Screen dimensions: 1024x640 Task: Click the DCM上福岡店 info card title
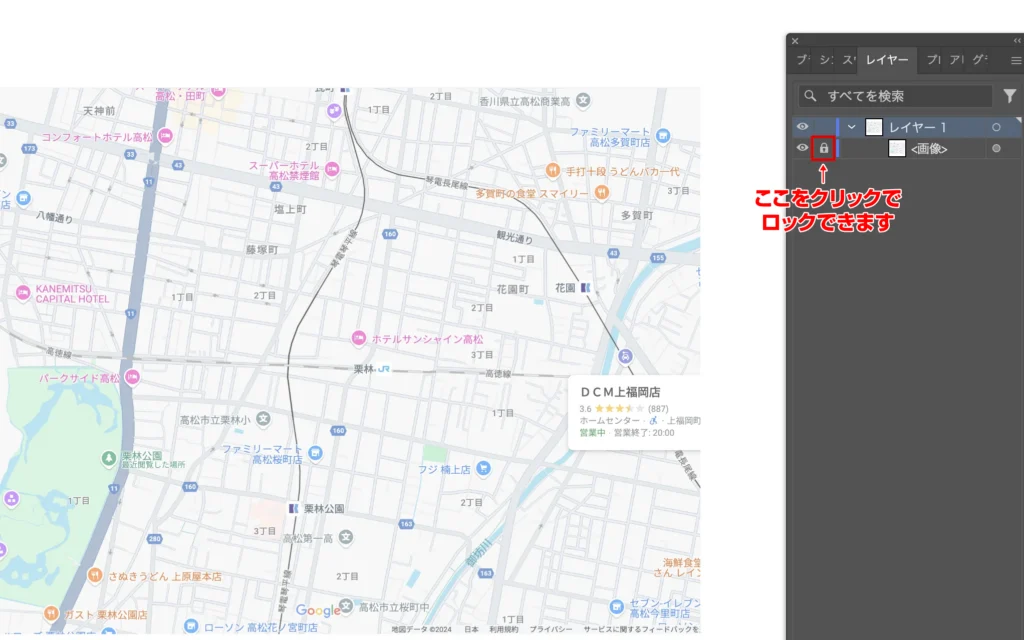tap(620, 392)
